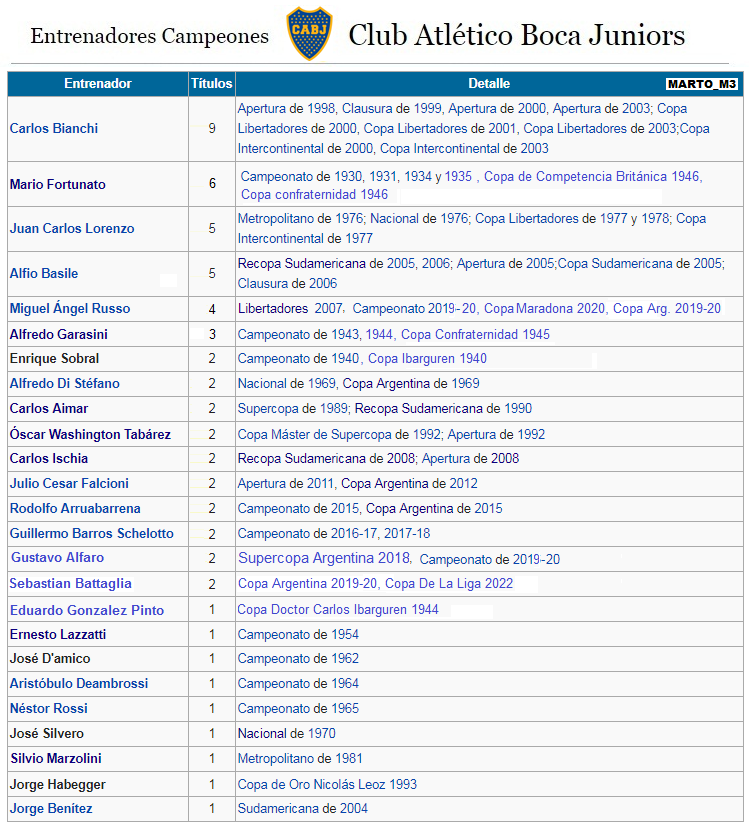The width and height of the screenshot is (749, 827).
Task: Open the Campeonato de 1965 link
Action: 298,708
